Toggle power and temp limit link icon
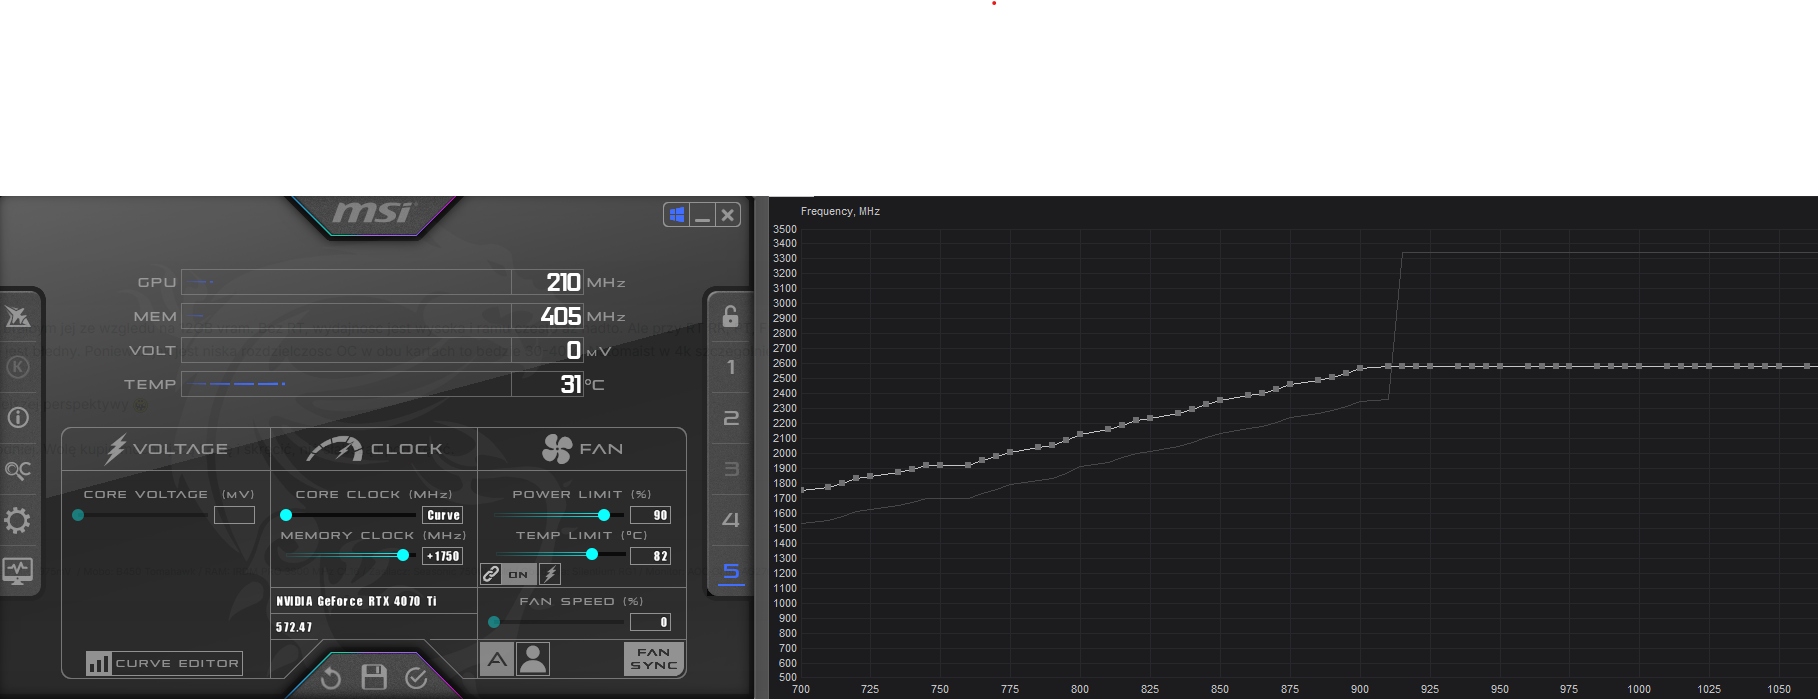The image size is (1818, 699). point(491,574)
